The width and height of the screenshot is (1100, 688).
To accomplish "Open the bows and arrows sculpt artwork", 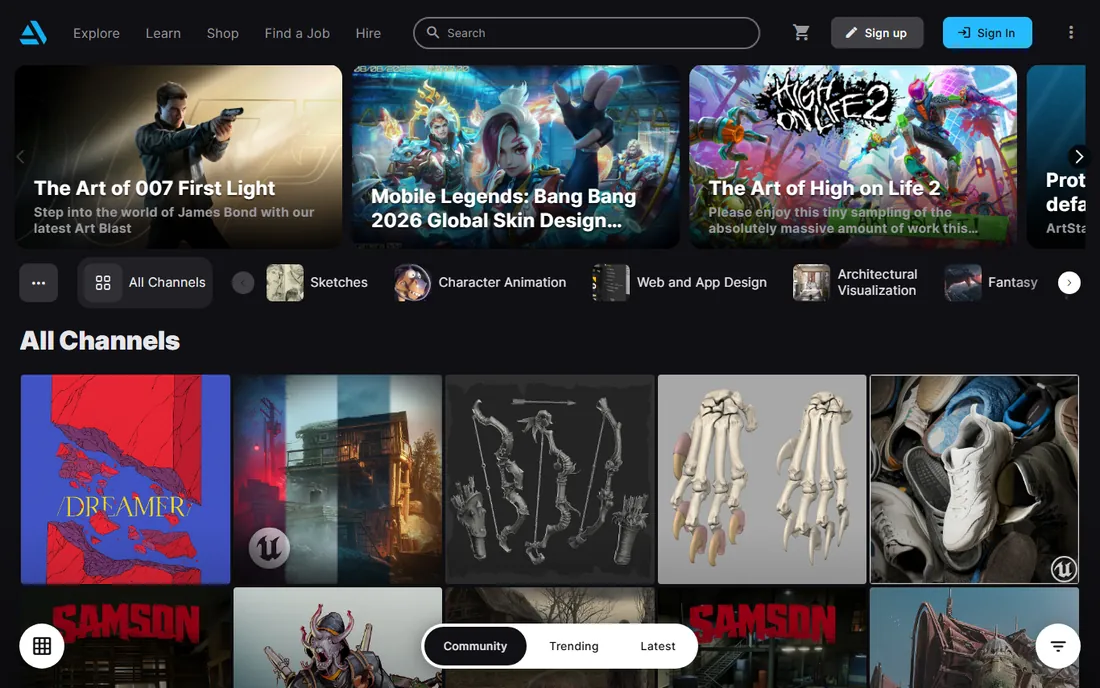I will click(550, 479).
